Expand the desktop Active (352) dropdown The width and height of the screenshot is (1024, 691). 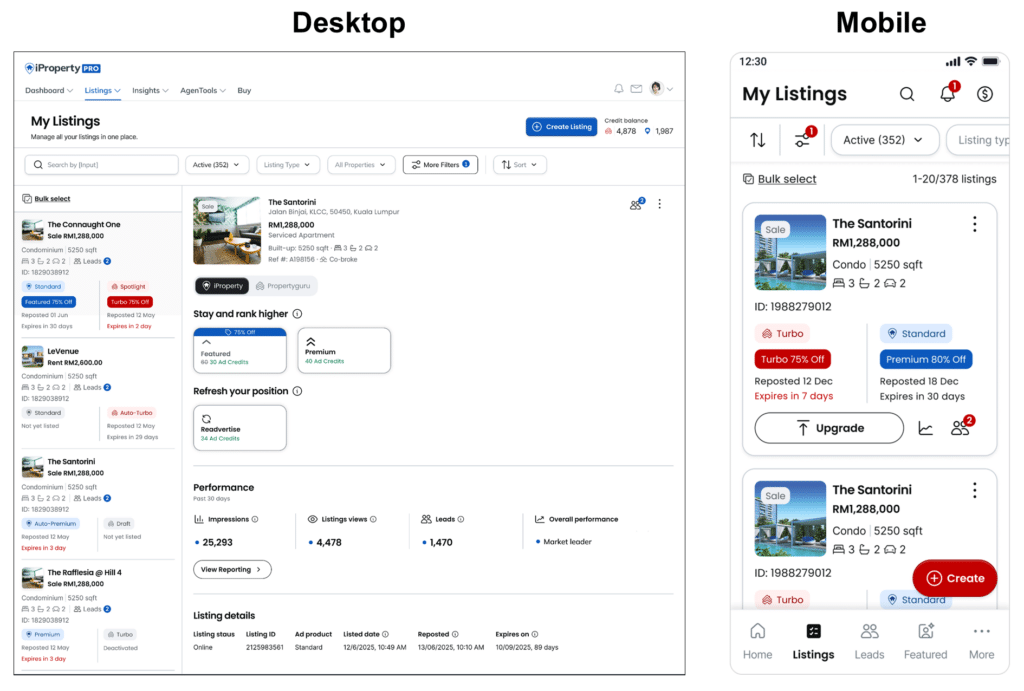216,165
